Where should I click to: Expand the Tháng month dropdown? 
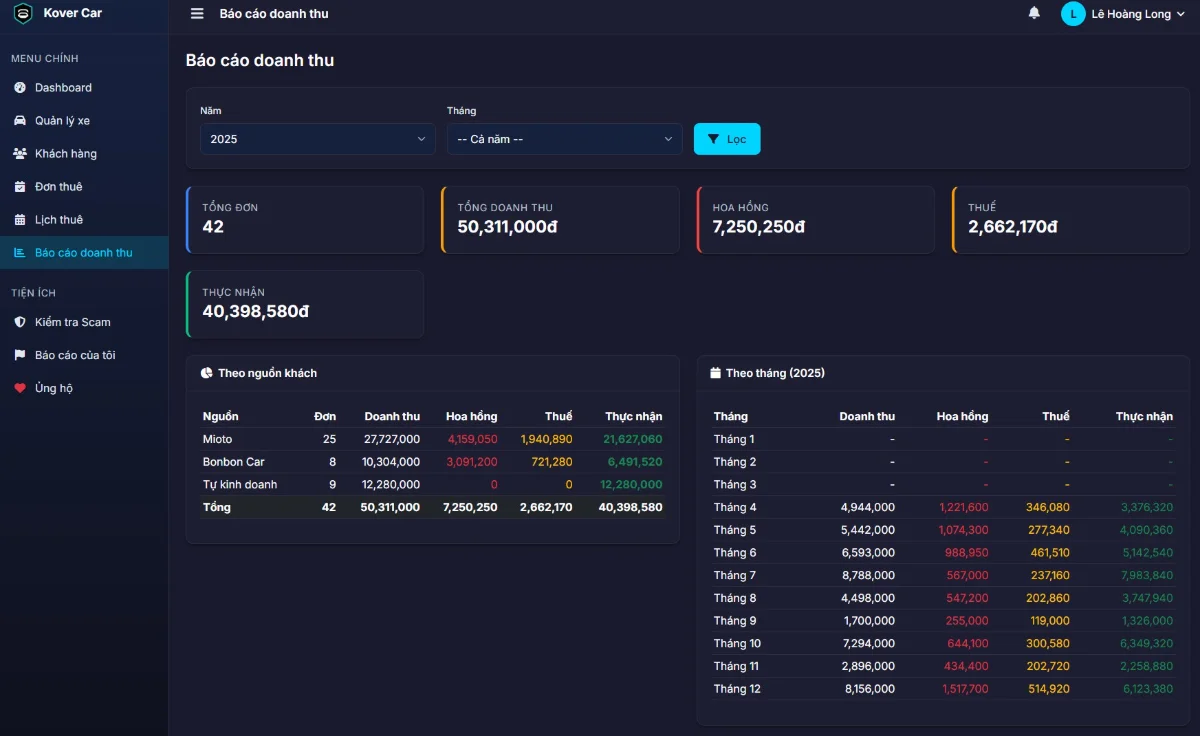click(564, 139)
